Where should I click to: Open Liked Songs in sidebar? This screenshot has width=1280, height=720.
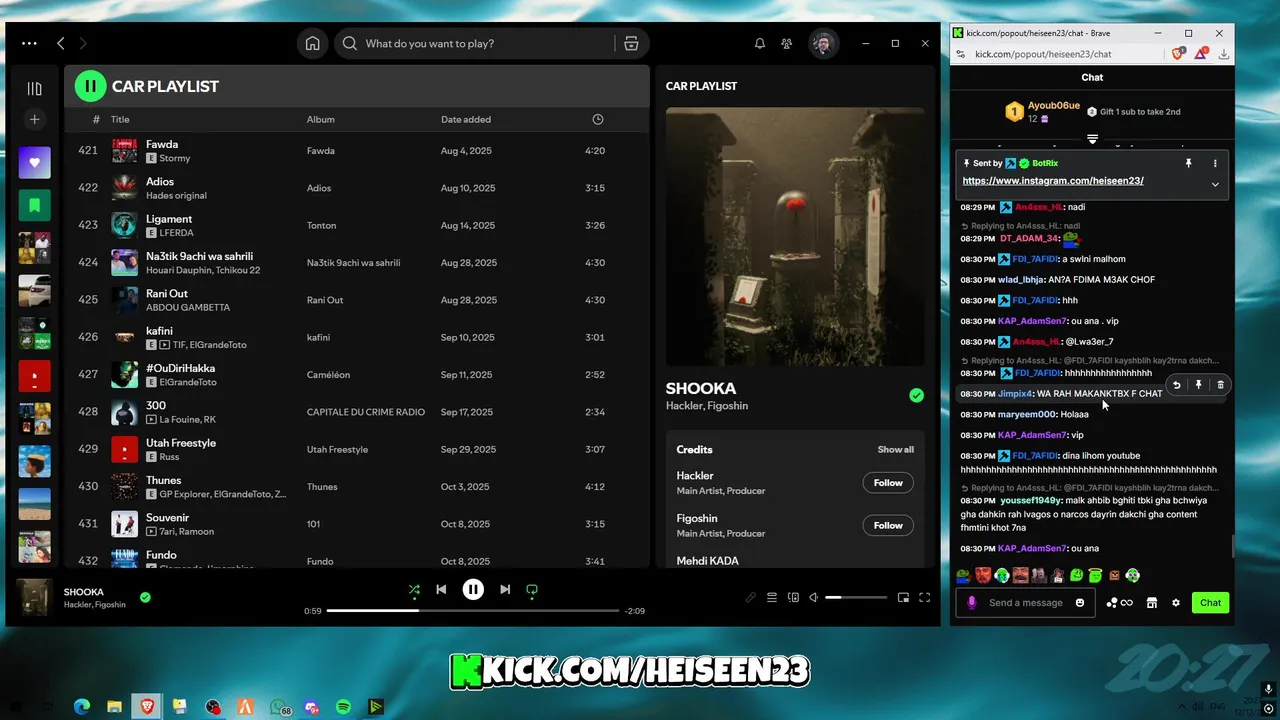click(x=34, y=163)
